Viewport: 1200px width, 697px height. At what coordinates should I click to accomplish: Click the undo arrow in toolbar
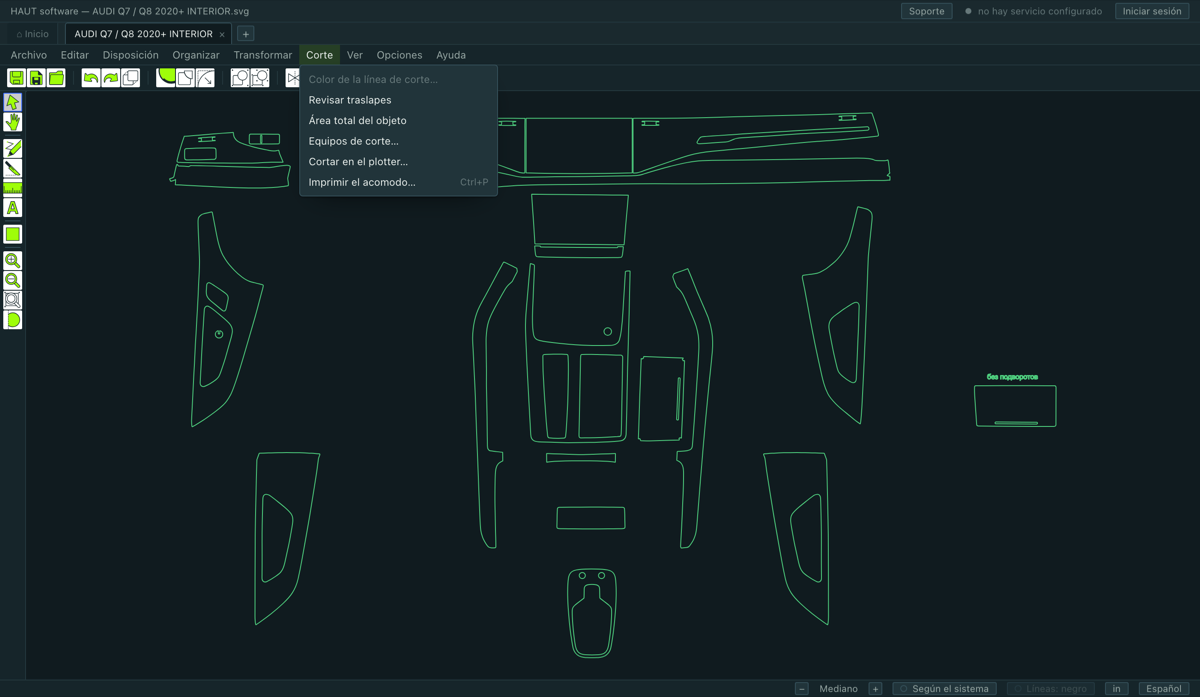coord(91,78)
